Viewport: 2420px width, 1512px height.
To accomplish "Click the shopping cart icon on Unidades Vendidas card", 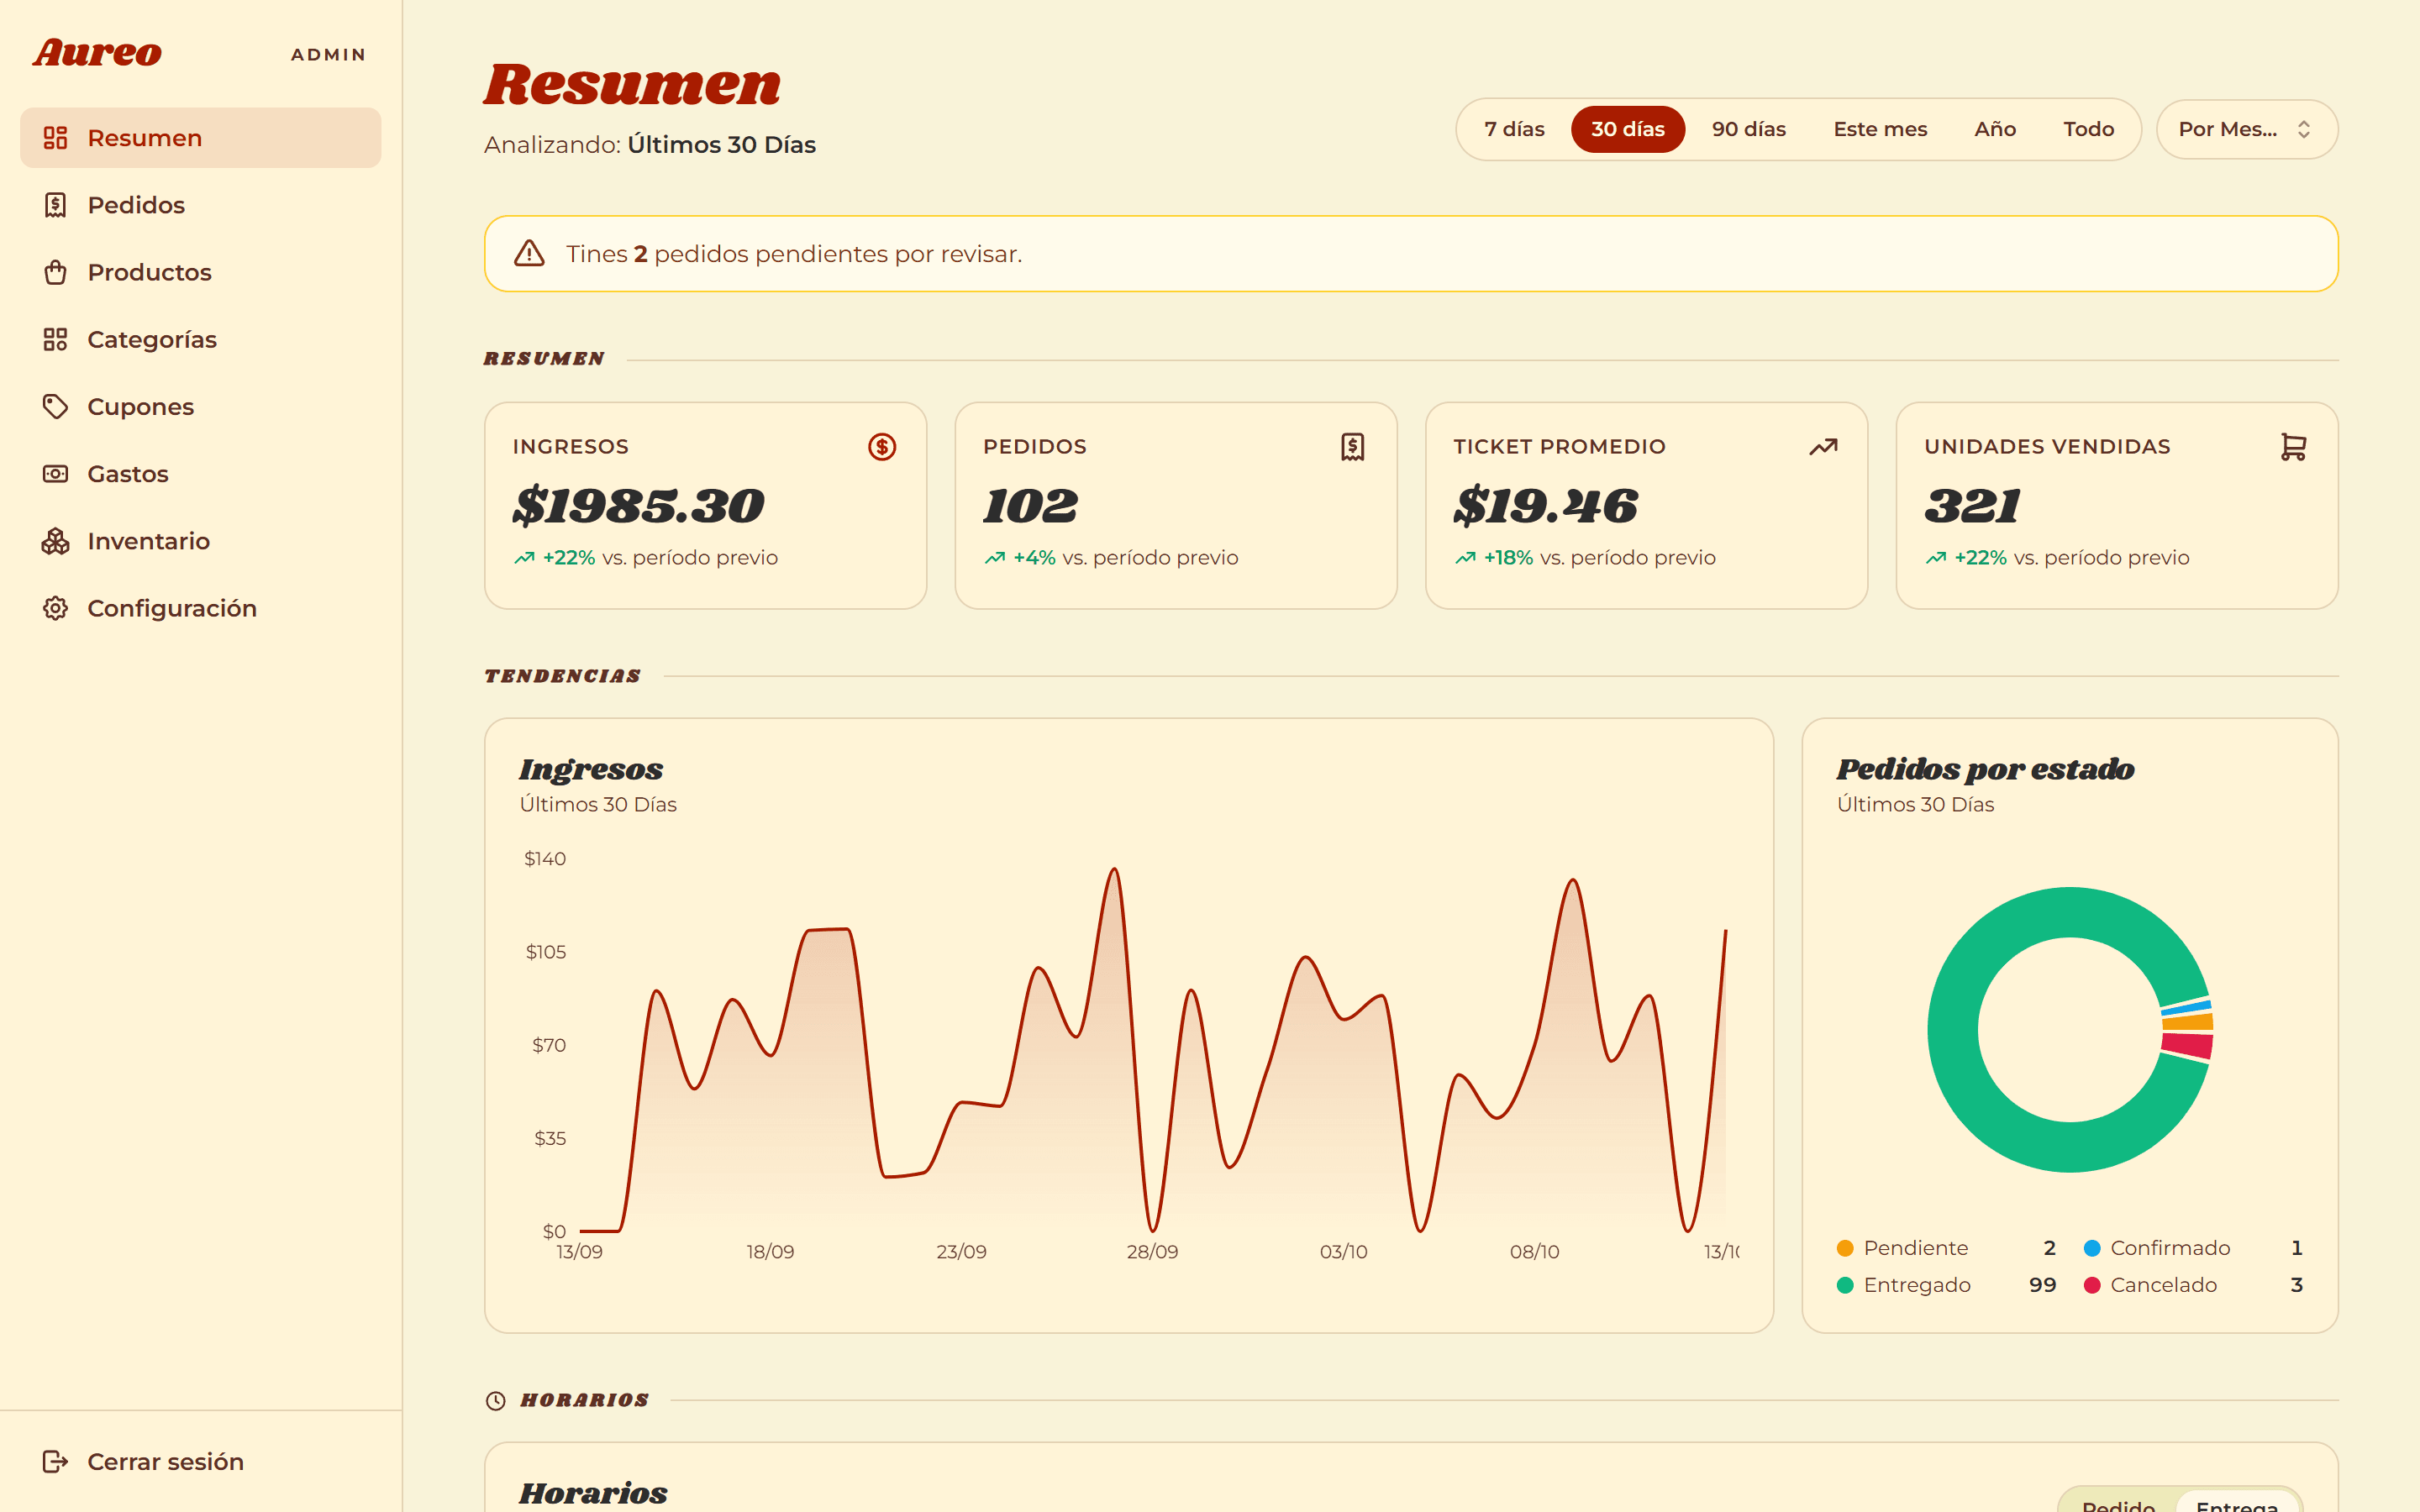I will [2293, 446].
